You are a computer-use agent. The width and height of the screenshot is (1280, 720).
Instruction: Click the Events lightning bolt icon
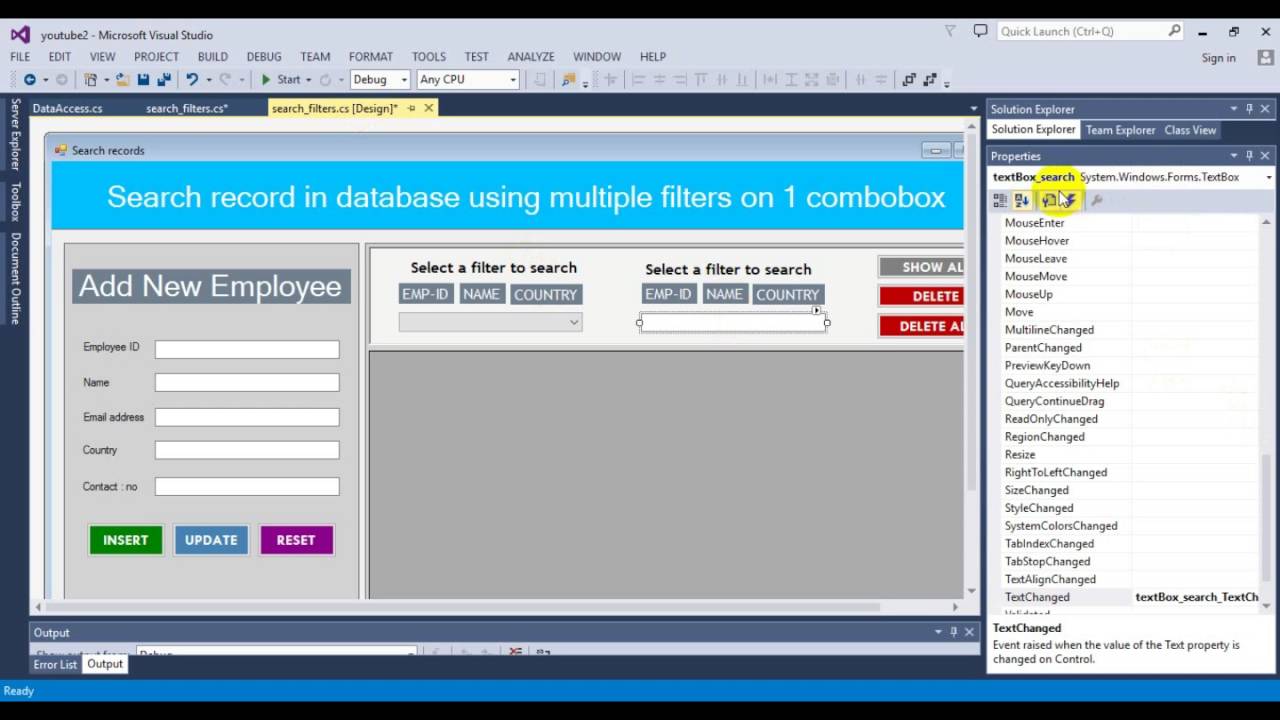click(1069, 201)
